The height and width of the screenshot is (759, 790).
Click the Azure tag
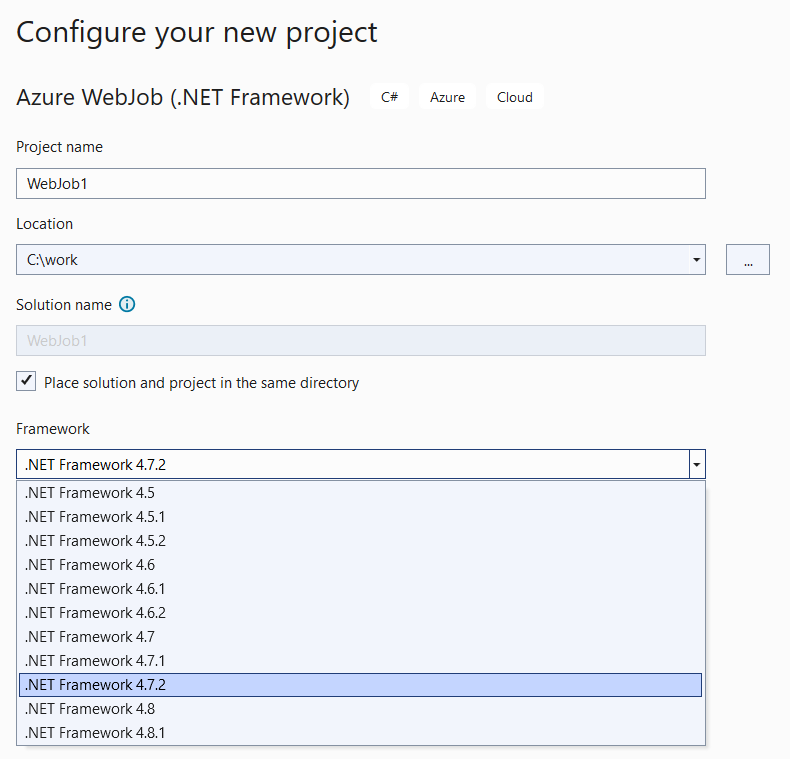(447, 97)
